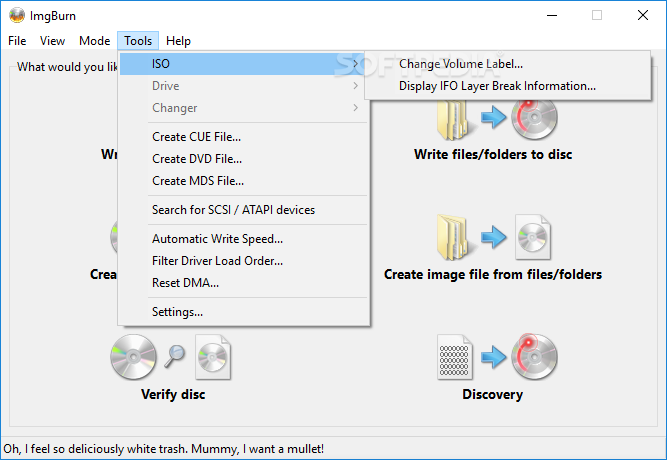This screenshot has width=667, height=460.
Task: Click the Verify disc label
Action: pyautogui.click(x=173, y=394)
